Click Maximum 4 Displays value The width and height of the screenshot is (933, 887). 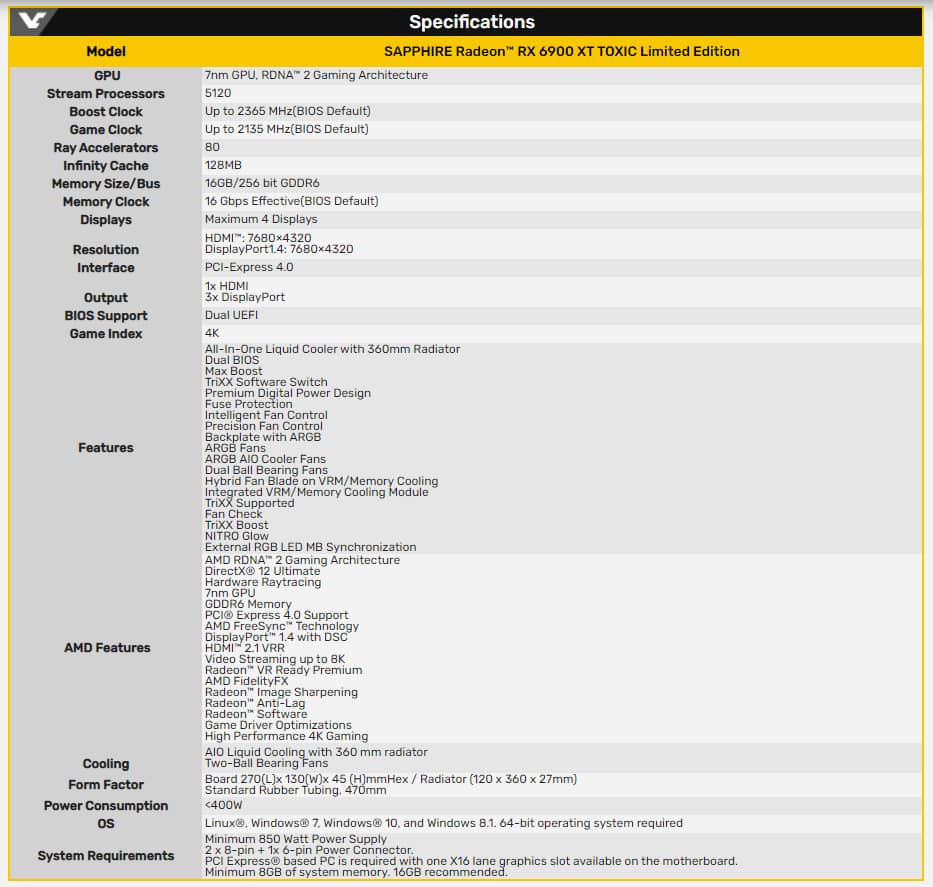261,219
